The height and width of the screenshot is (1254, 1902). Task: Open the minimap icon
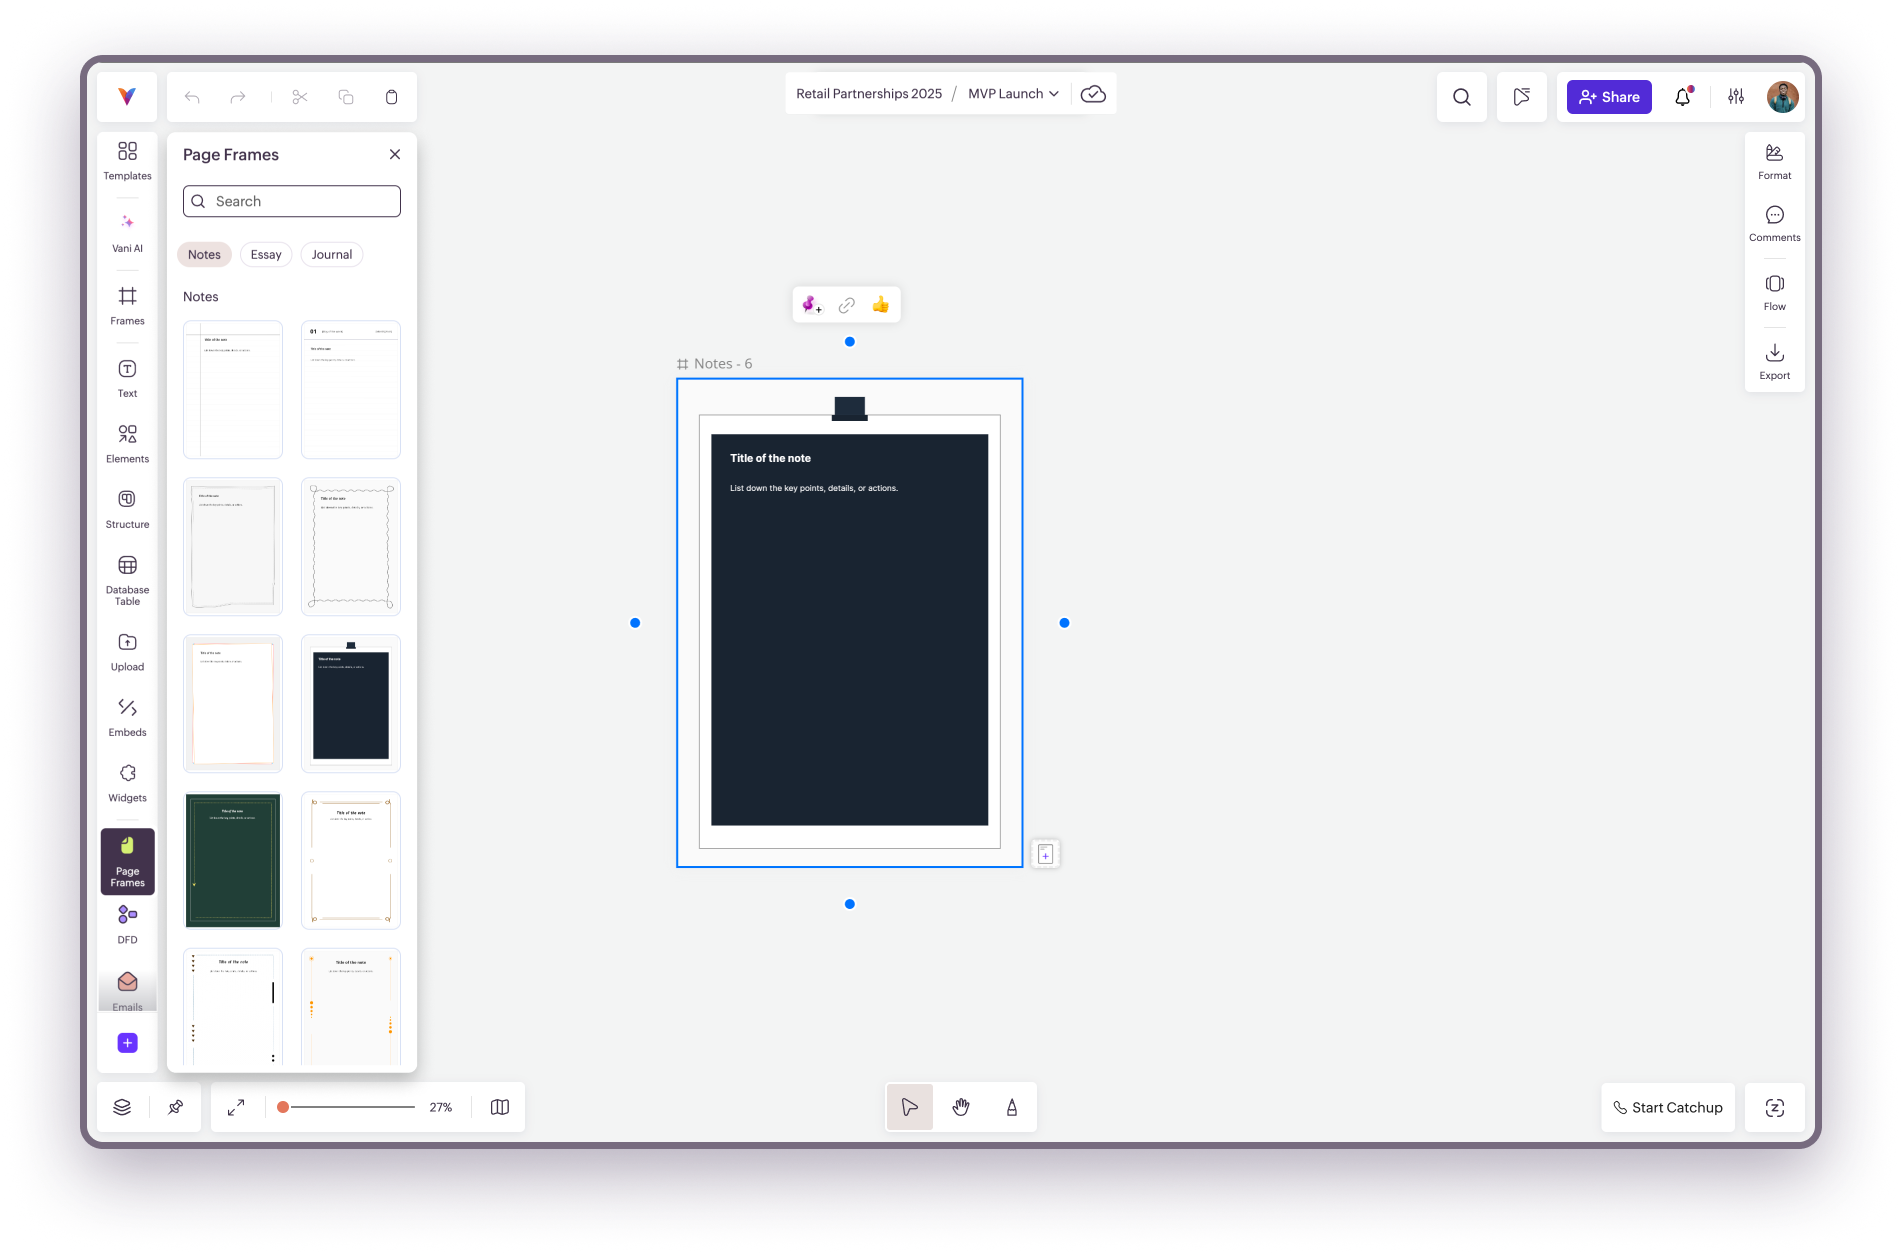[500, 1107]
